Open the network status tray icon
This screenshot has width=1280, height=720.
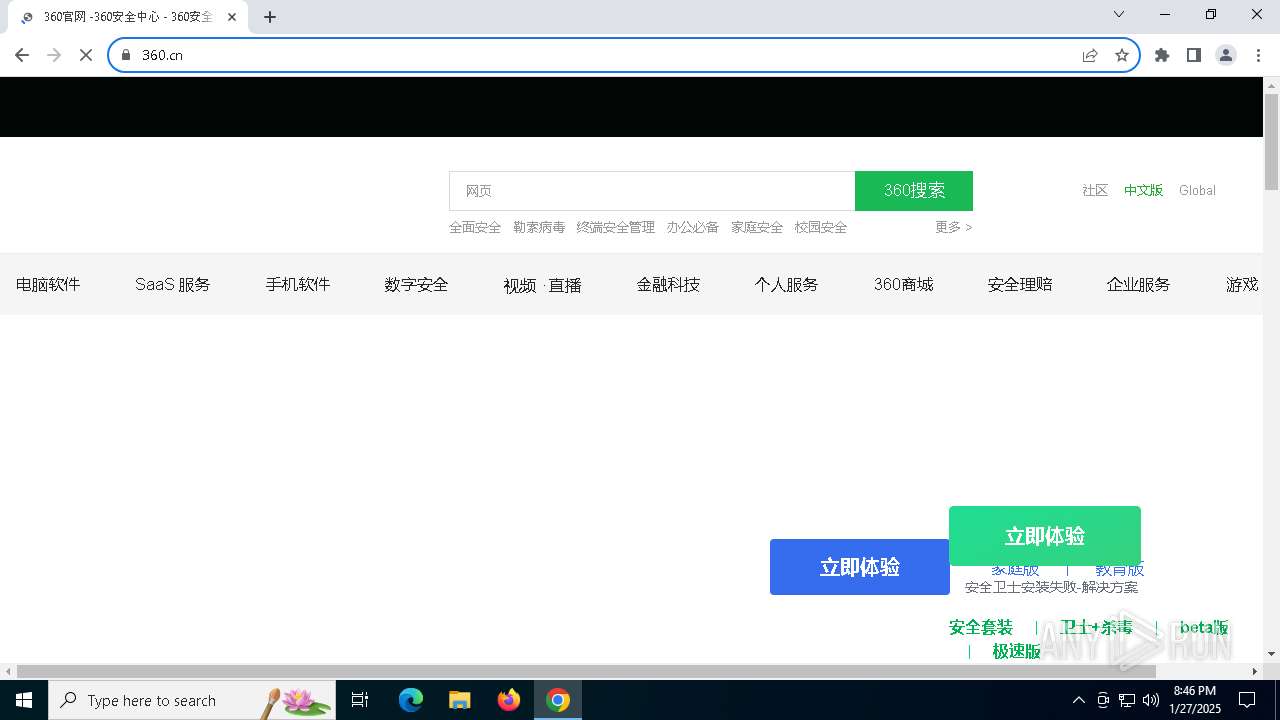pos(1127,700)
